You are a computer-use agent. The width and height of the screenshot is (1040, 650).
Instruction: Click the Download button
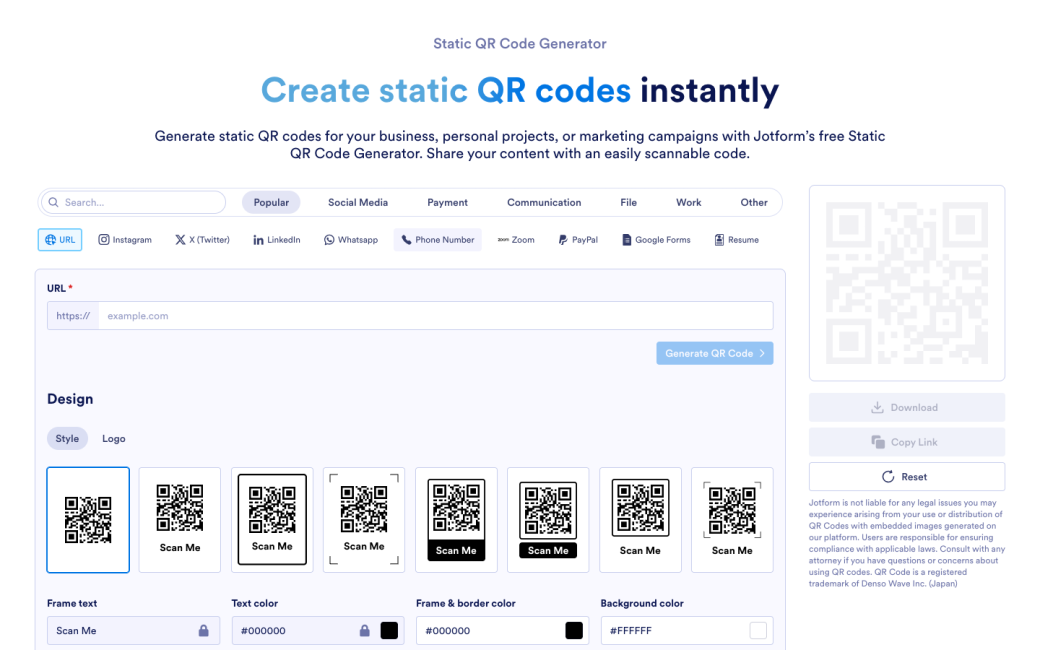(x=907, y=407)
